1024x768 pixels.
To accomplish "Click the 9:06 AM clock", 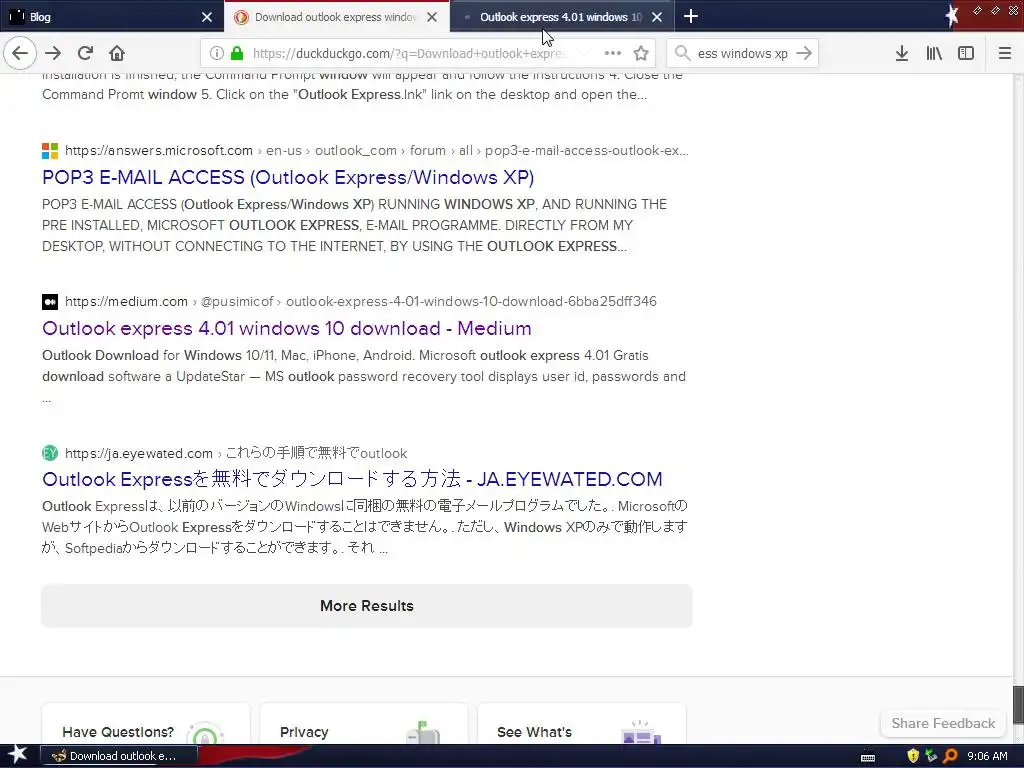I will (x=987, y=756).
